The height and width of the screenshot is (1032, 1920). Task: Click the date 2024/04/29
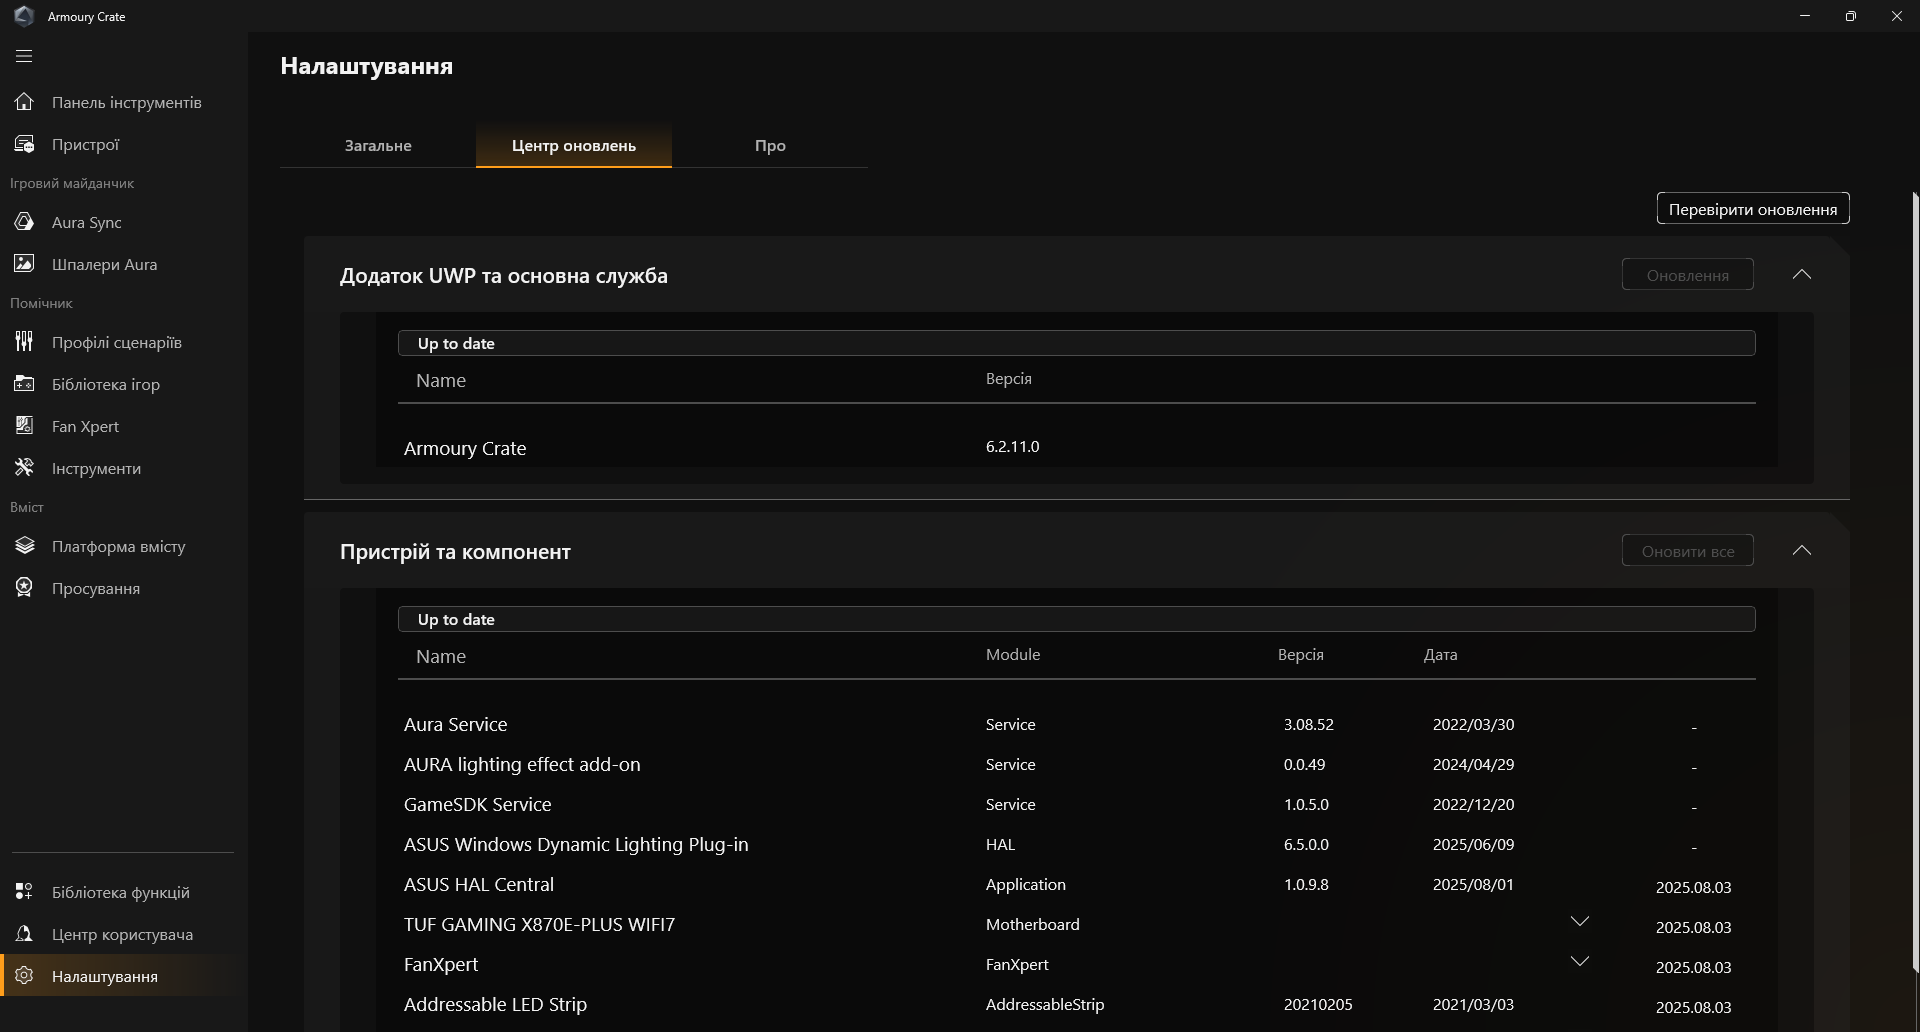click(x=1473, y=764)
